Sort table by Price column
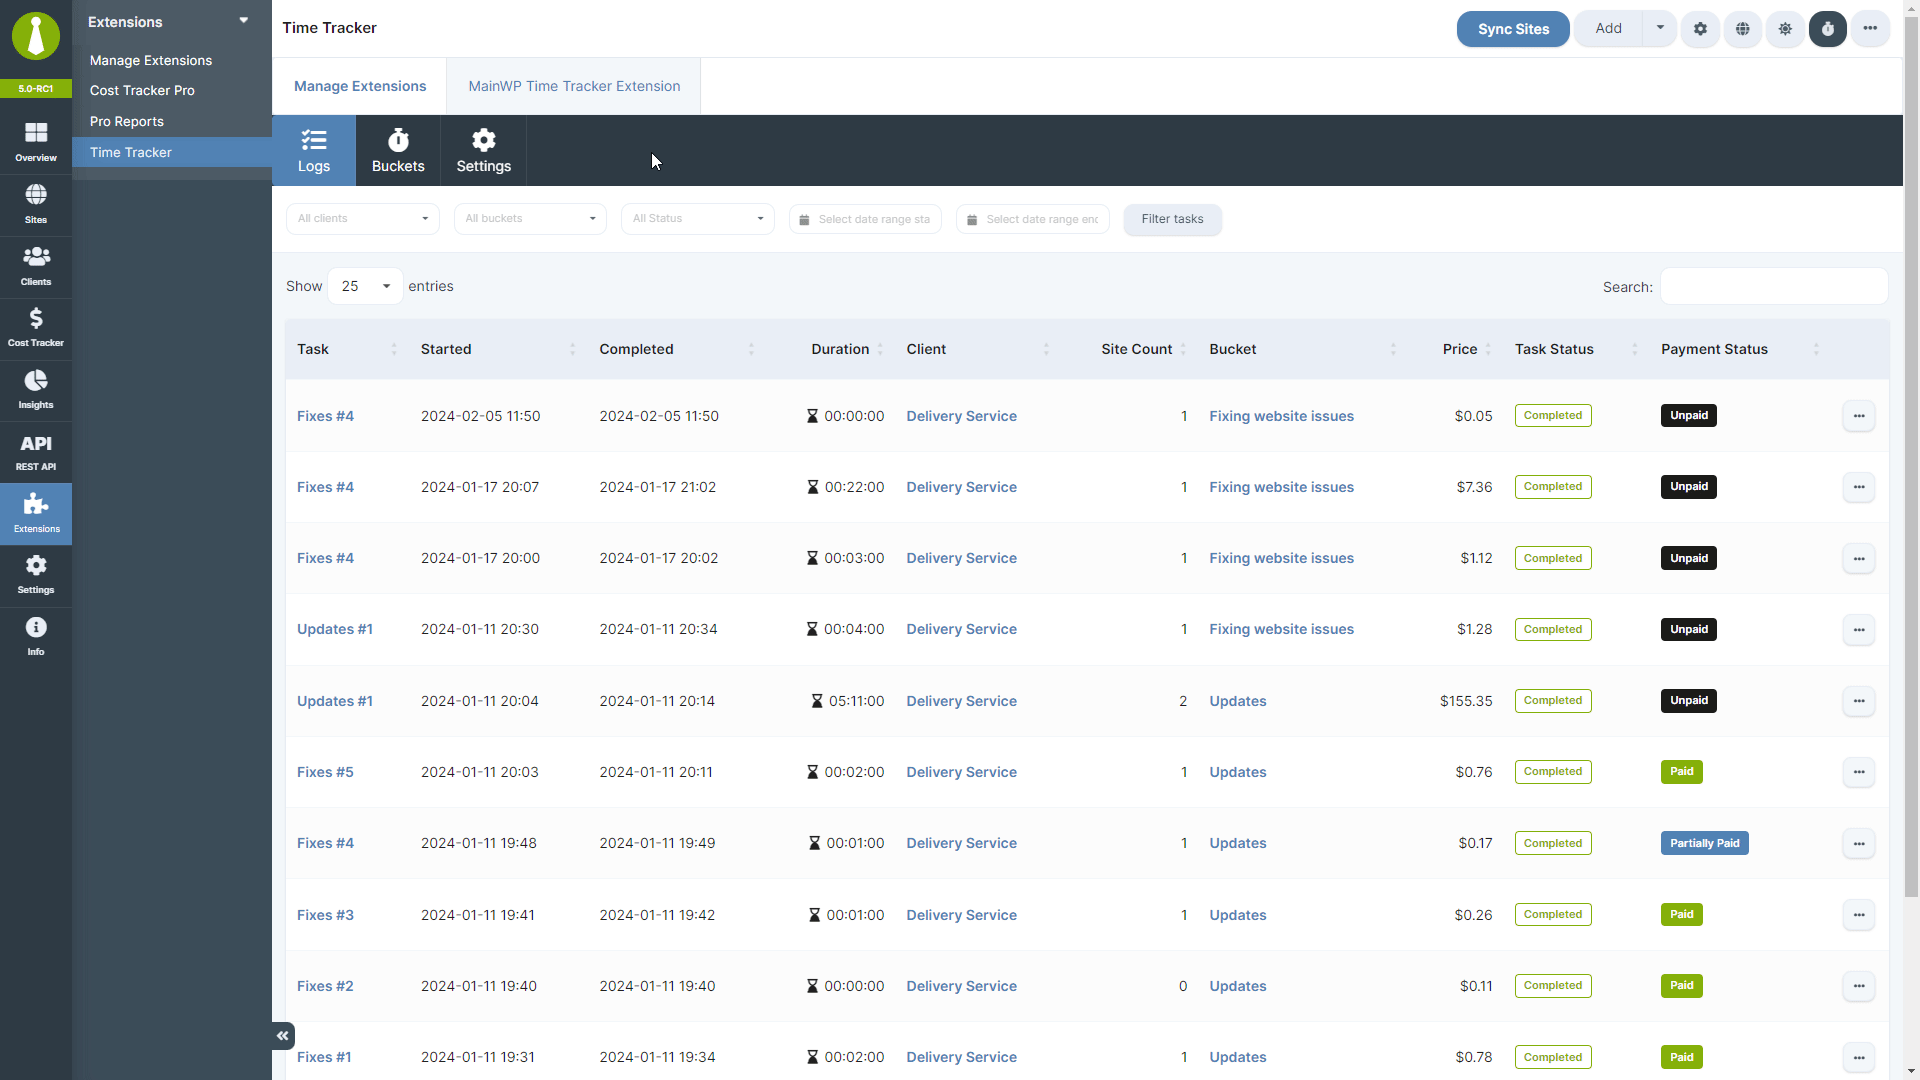Image resolution: width=1920 pixels, height=1080 pixels. tap(1459, 349)
